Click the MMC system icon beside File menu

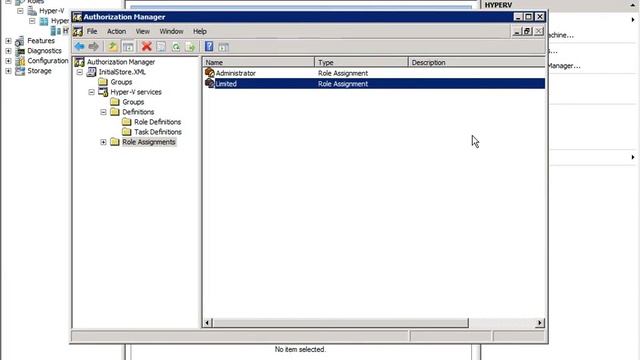click(78, 31)
